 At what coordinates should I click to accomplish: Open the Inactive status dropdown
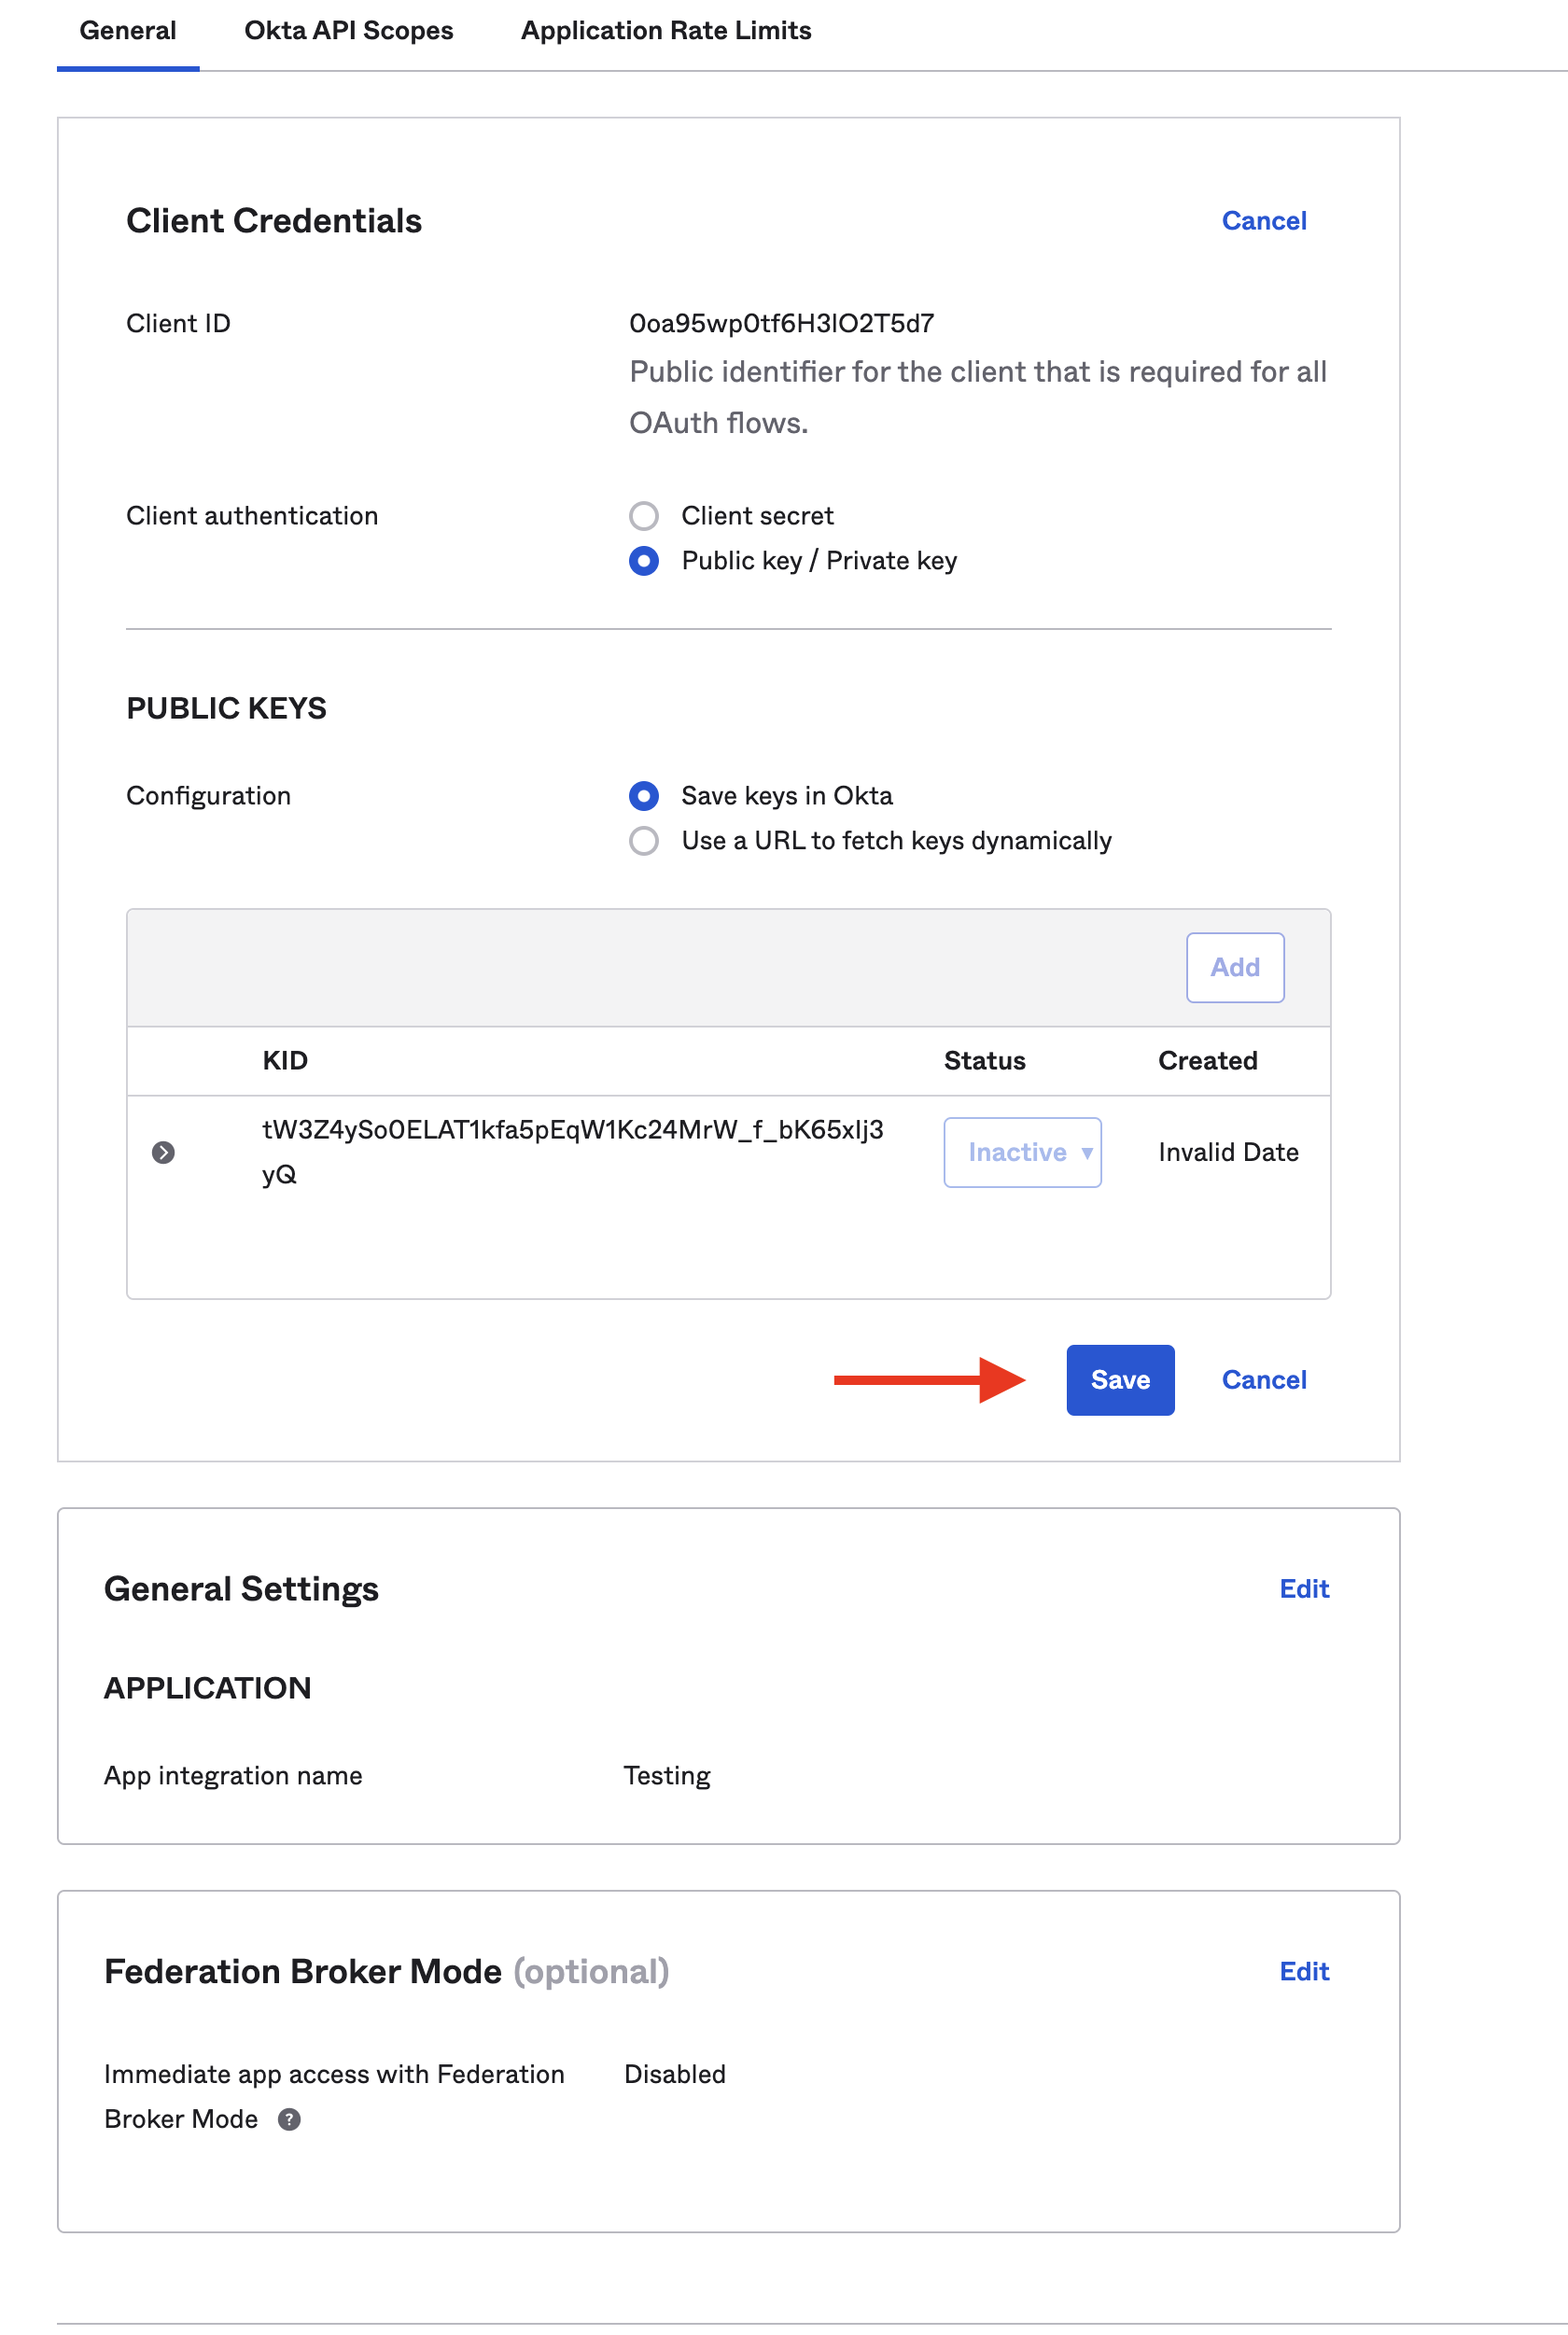tap(1022, 1152)
